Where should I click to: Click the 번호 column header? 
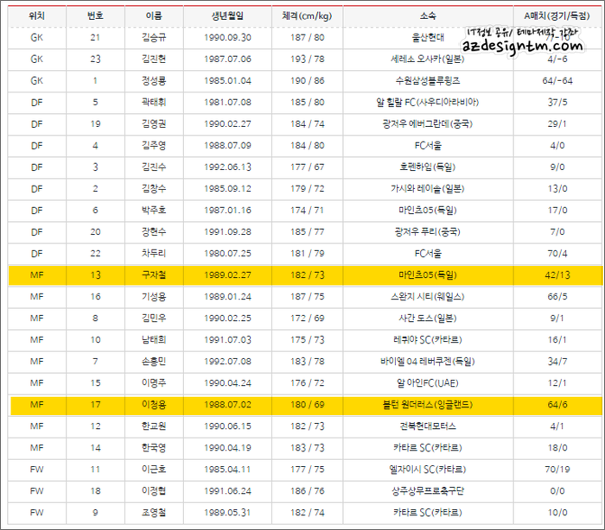click(x=95, y=16)
